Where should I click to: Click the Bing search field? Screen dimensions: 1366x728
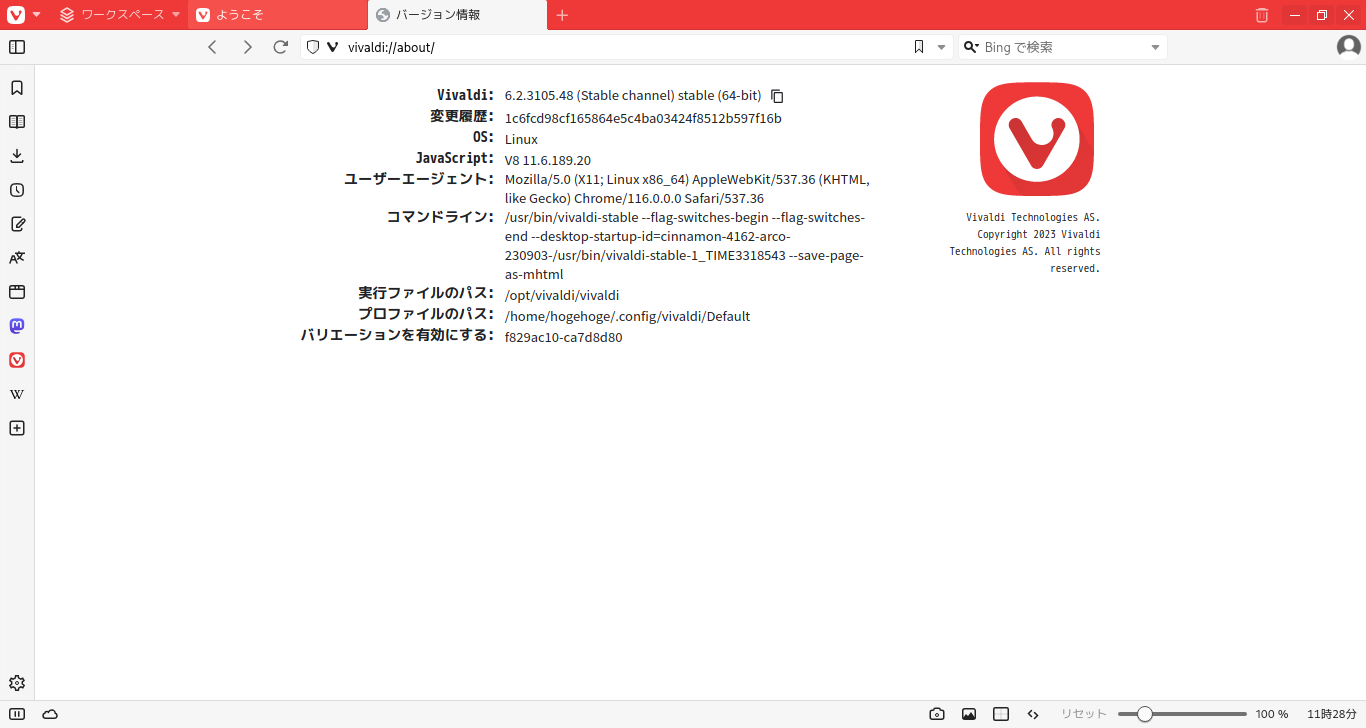(1063, 47)
